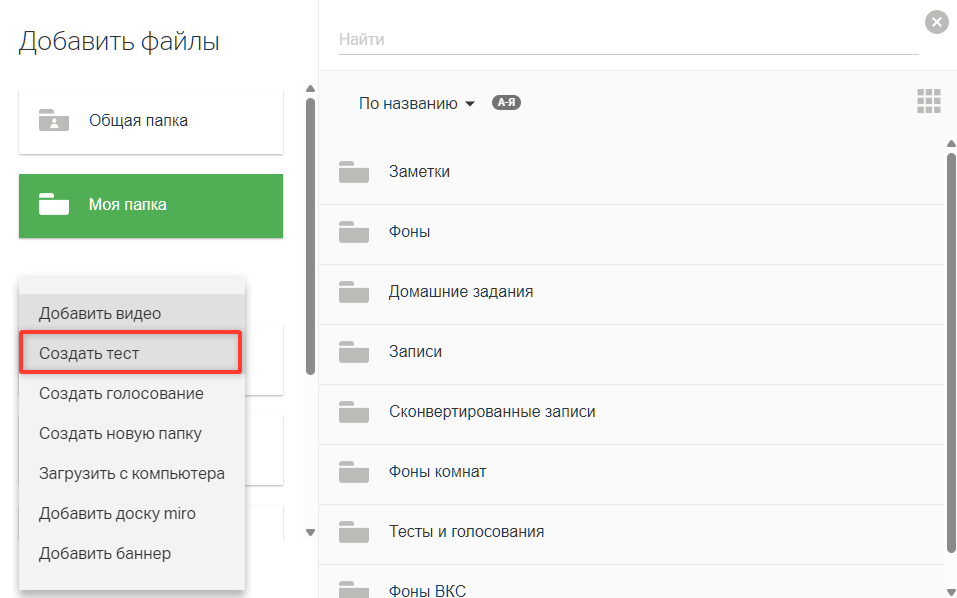Viewport: 957px width, 598px height.
Task: Click the Найти search field
Action: coord(629,40)
